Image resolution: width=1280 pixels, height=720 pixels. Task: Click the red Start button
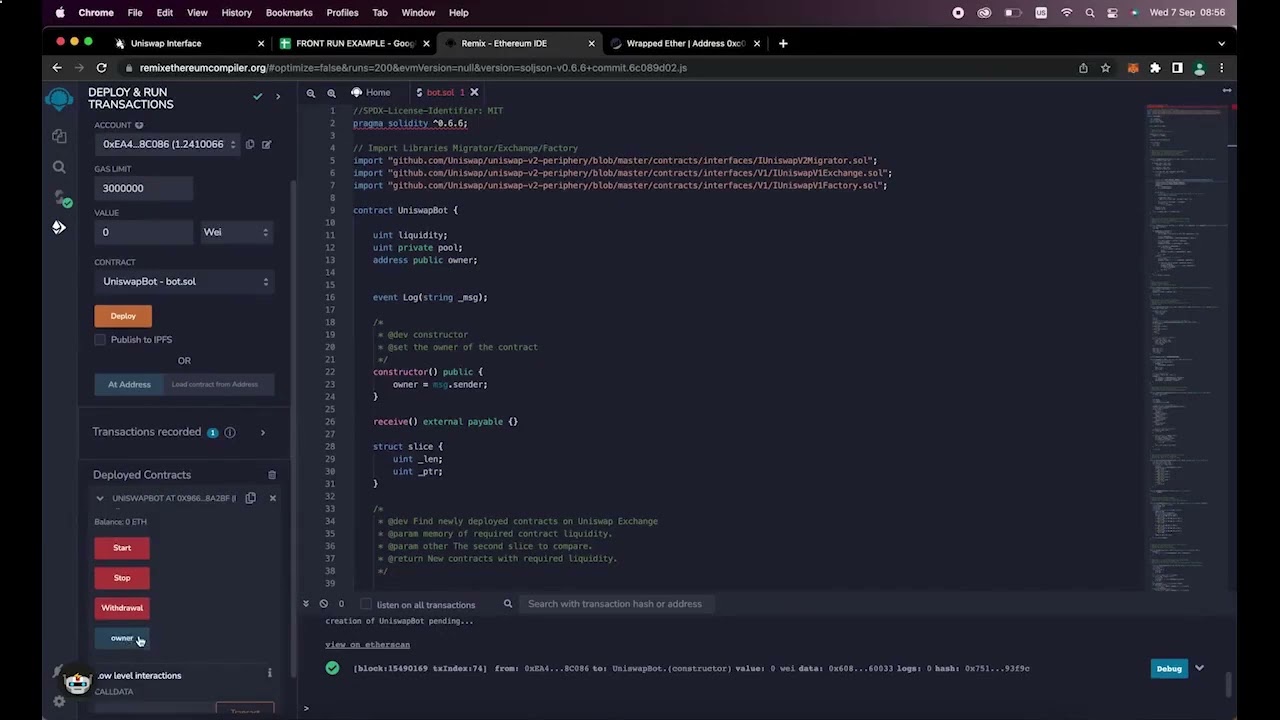[x=122, y=548]
